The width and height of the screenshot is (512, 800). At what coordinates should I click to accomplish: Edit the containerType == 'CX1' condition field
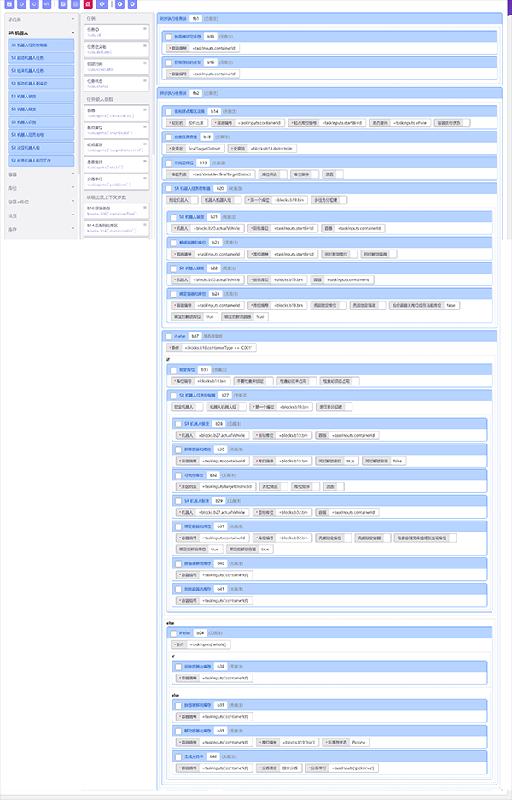[x=219, y=348]
